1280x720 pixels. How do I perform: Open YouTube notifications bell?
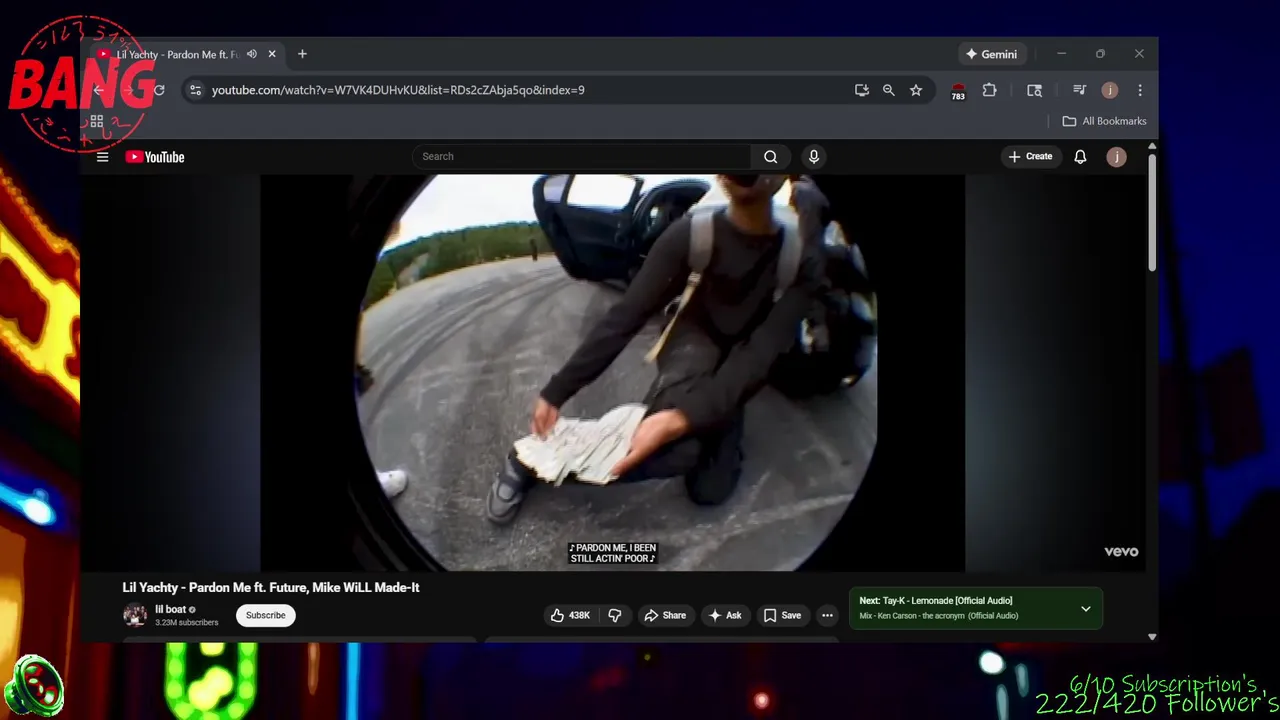(x=1080, y=157)
